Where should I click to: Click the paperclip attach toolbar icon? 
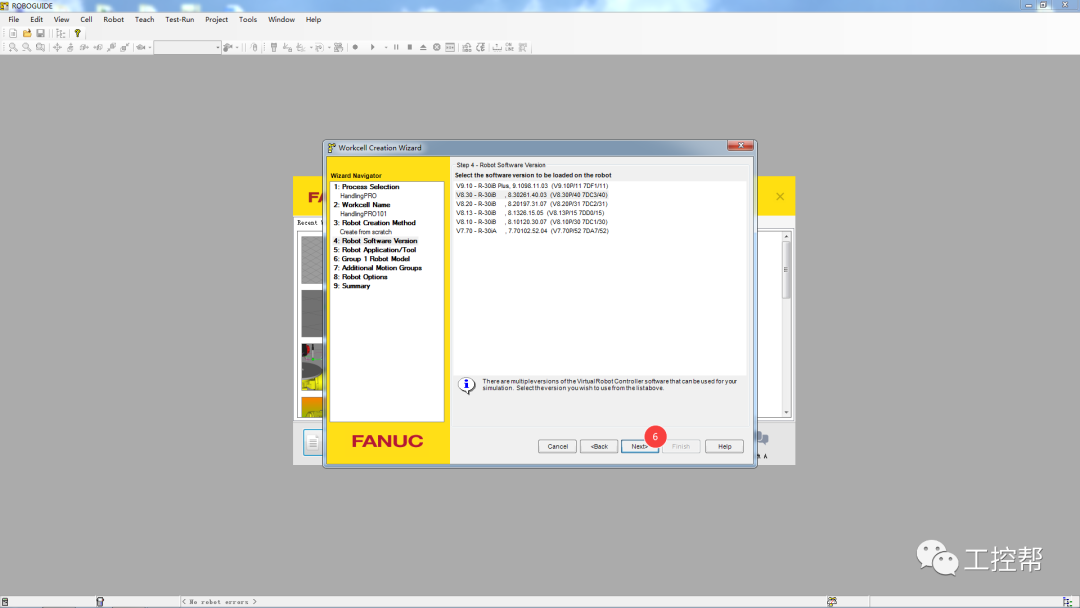pyautogui.click(x=254, y=48)
